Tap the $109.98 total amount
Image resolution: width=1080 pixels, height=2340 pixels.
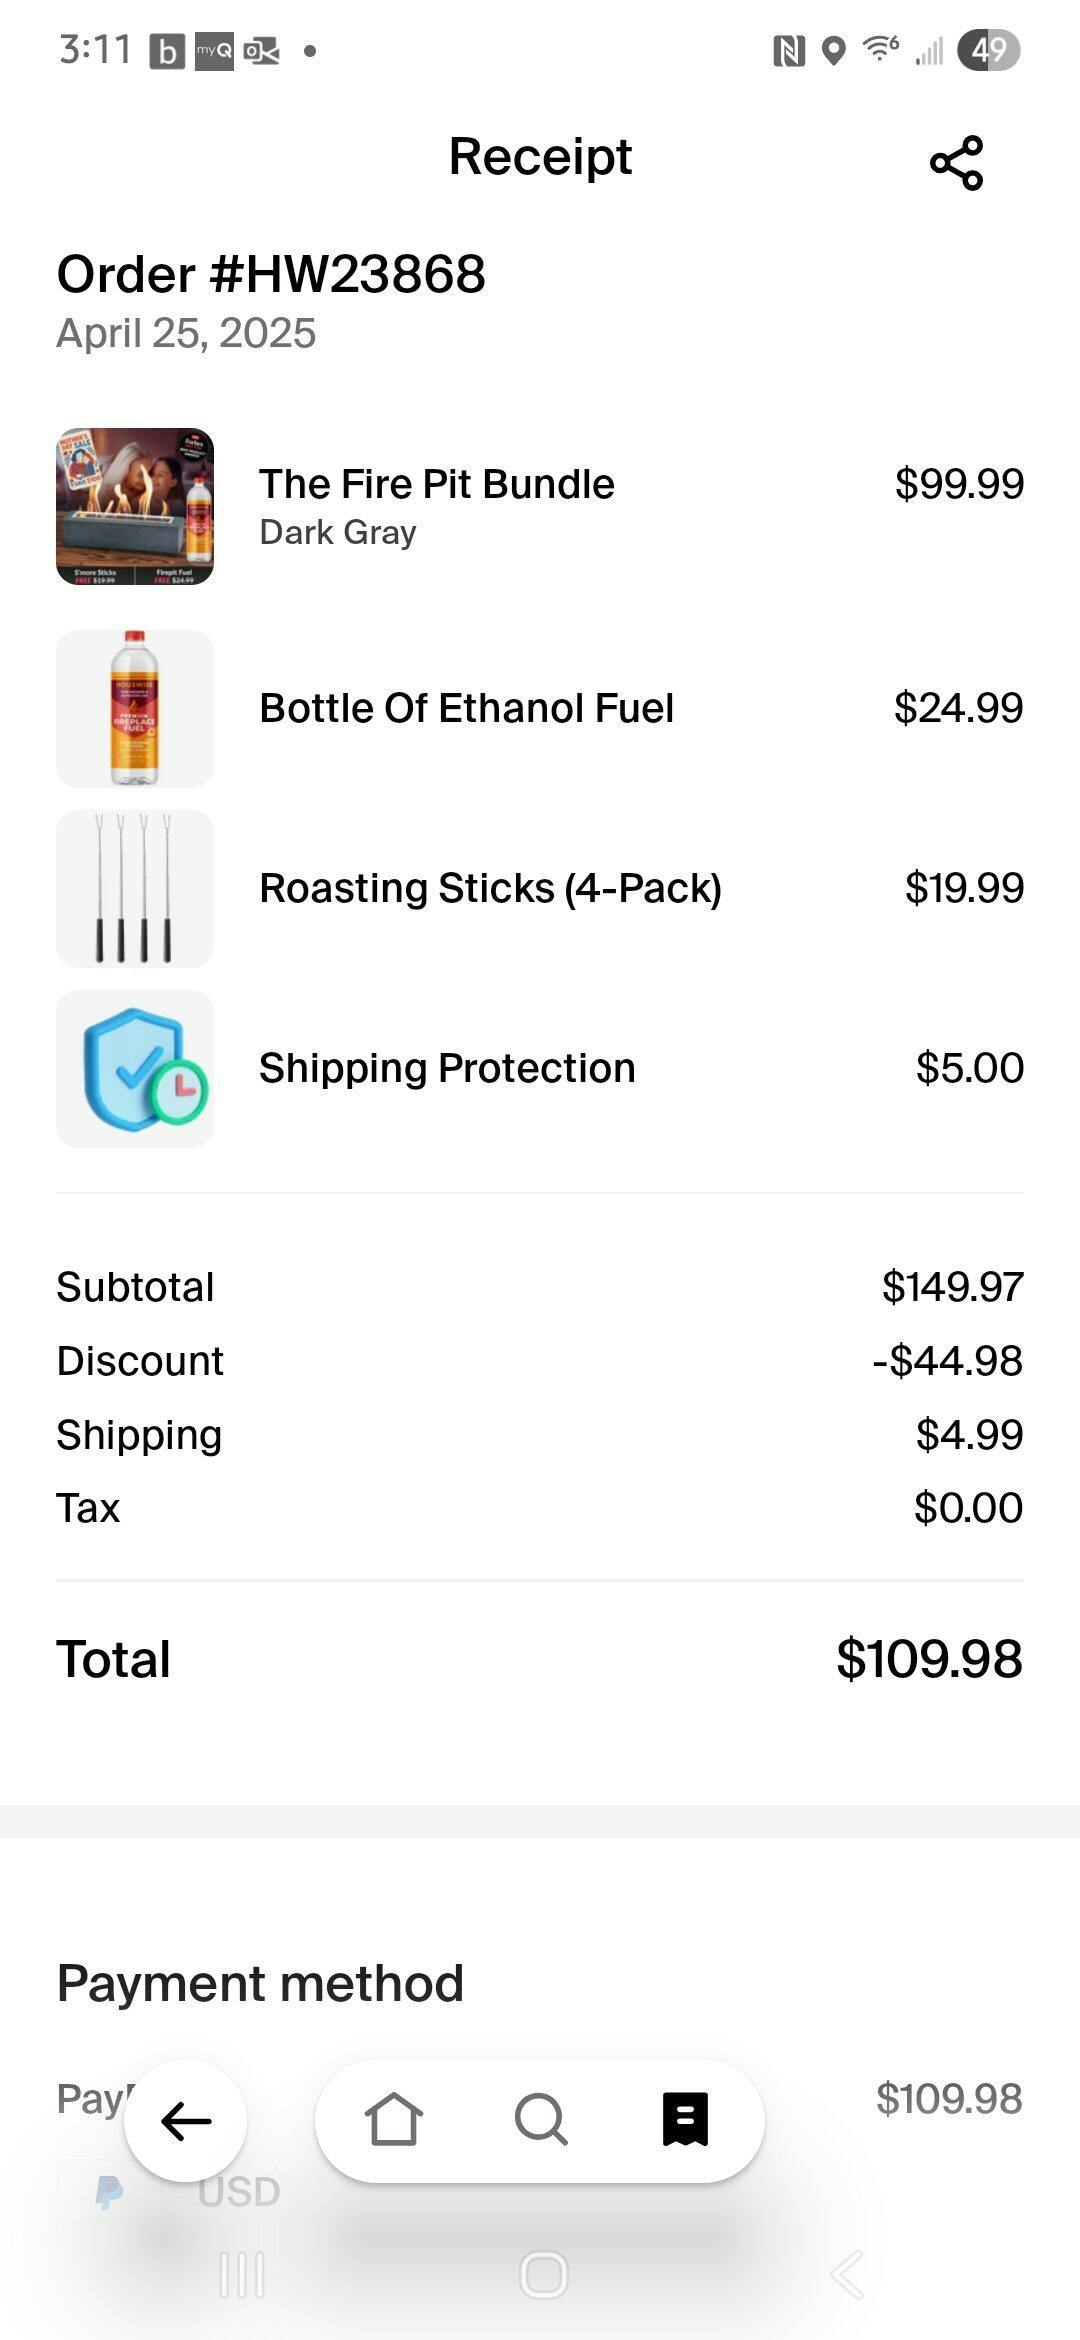pyautogui.click(x=929, y=1660)
